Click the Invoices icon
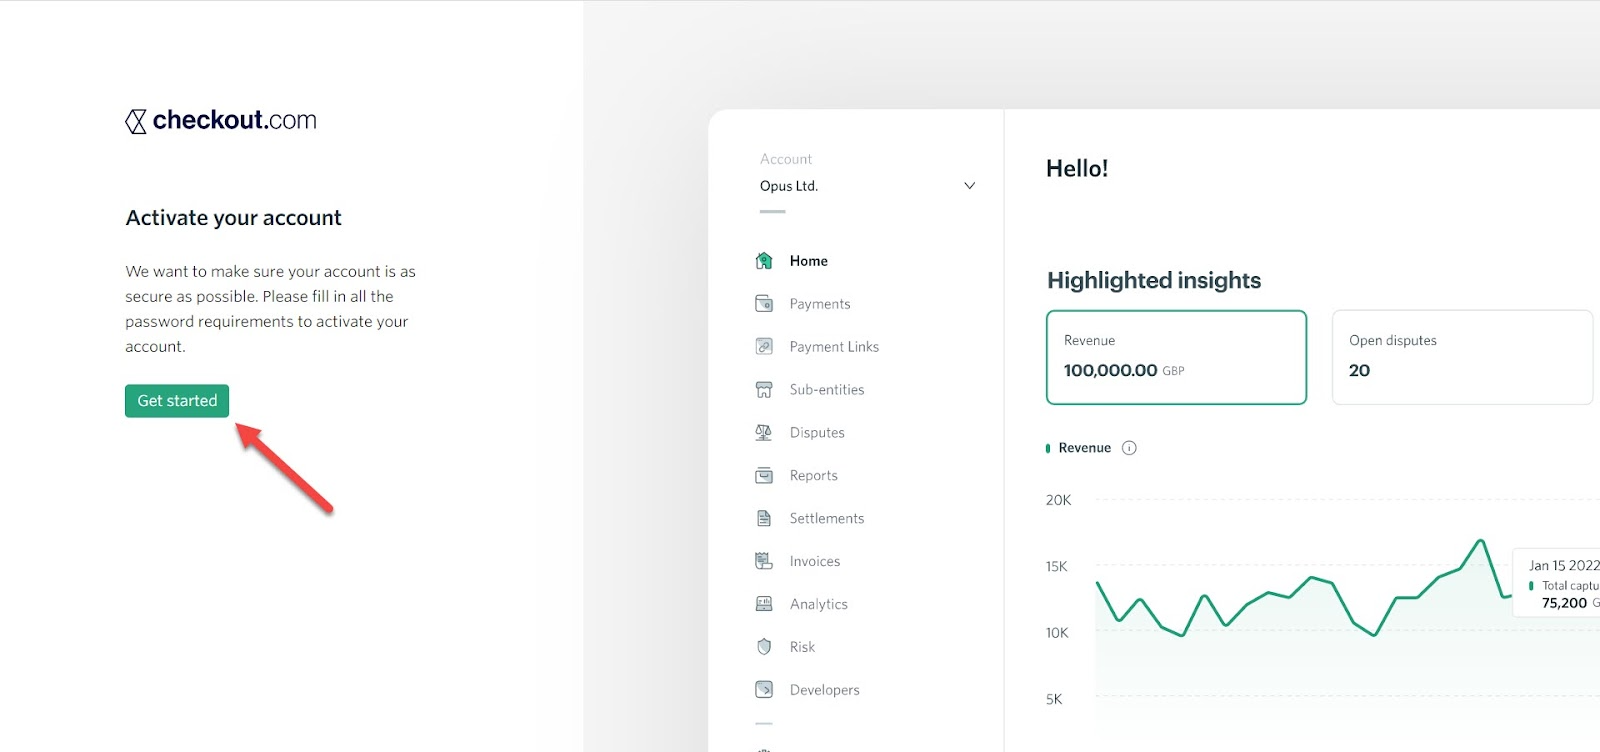1600x752 pixels. coord(764,561)
